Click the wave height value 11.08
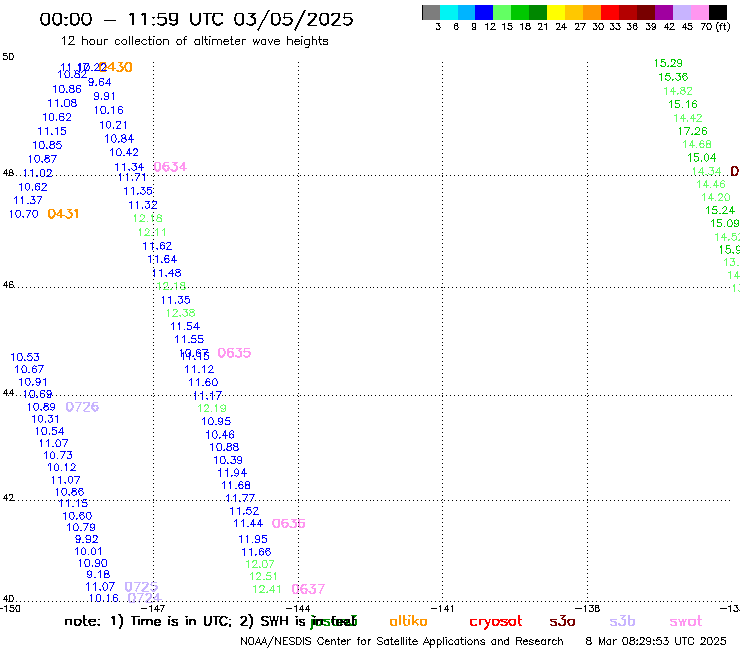This screenshot has height=650, width=740. (62, 103)
